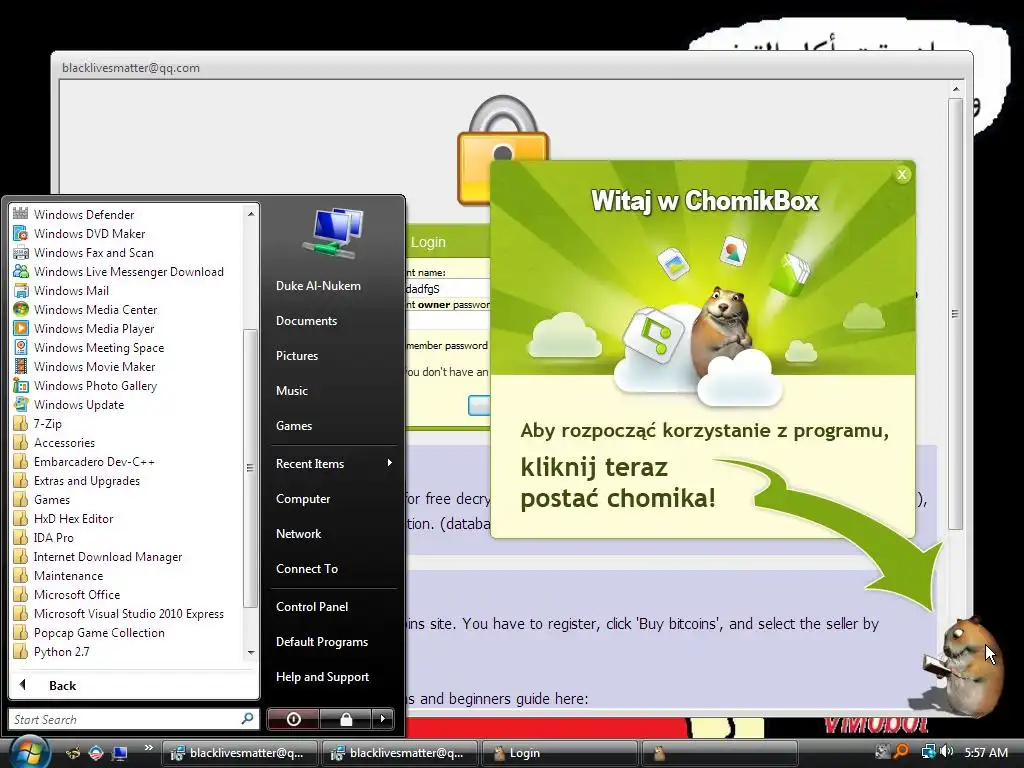1024x768 pixels.
Task: Open Windows Photo Gallery
Action: (95, 385)
